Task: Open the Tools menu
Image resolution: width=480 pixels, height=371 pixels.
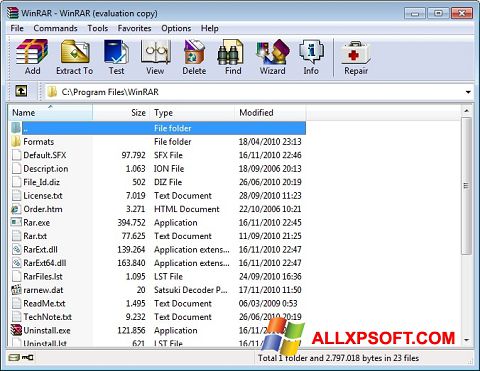Action: coord(98,28)
